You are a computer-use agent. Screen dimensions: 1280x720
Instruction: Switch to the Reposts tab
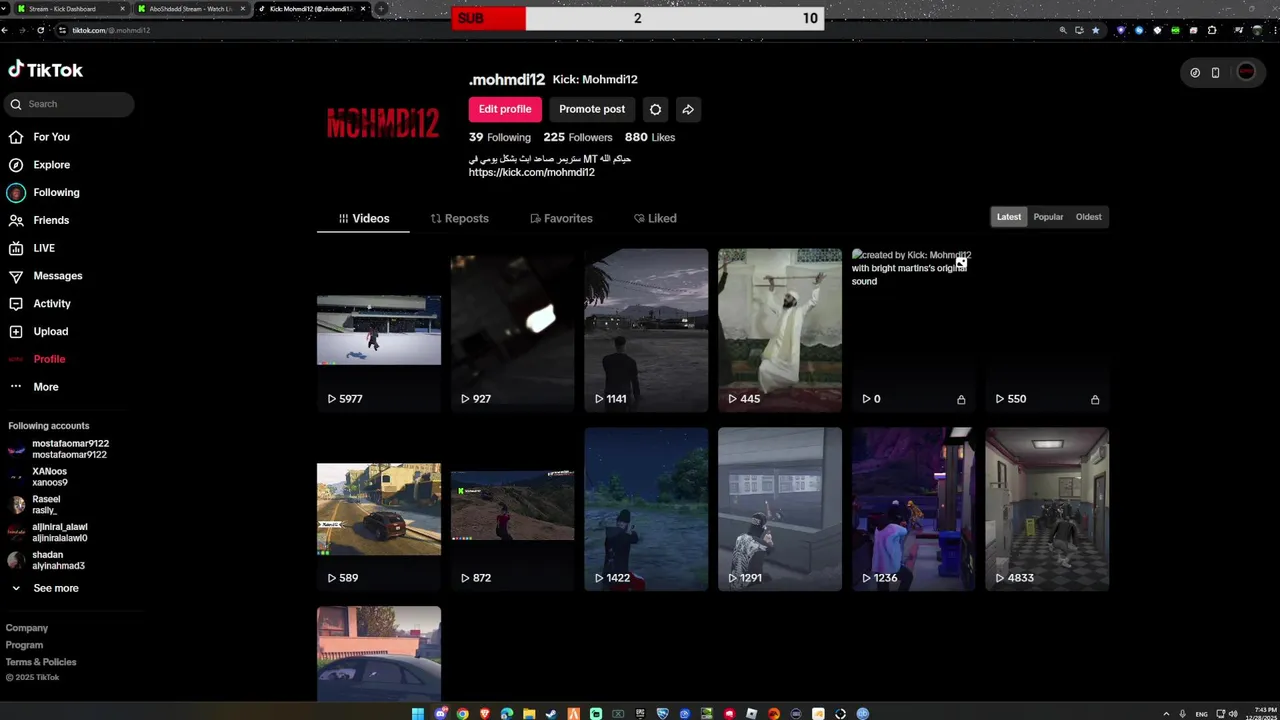(459, 218)
